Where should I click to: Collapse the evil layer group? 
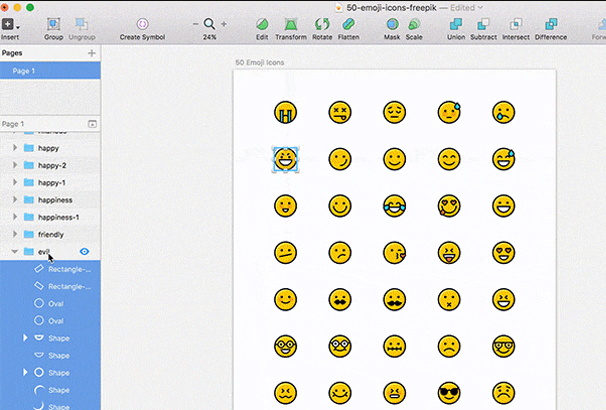(x=14, y=252)
